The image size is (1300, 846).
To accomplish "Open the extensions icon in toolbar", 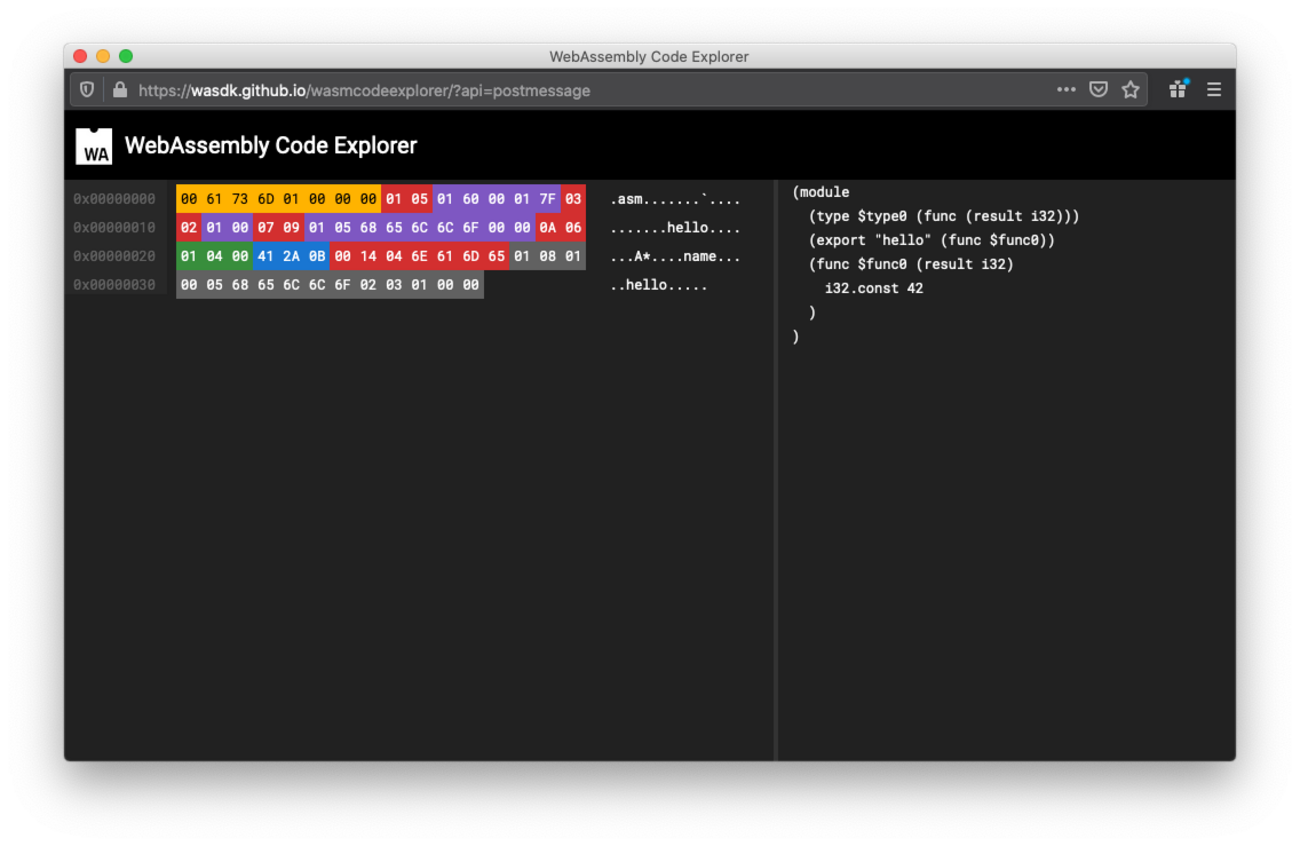I will point(1178,89).
